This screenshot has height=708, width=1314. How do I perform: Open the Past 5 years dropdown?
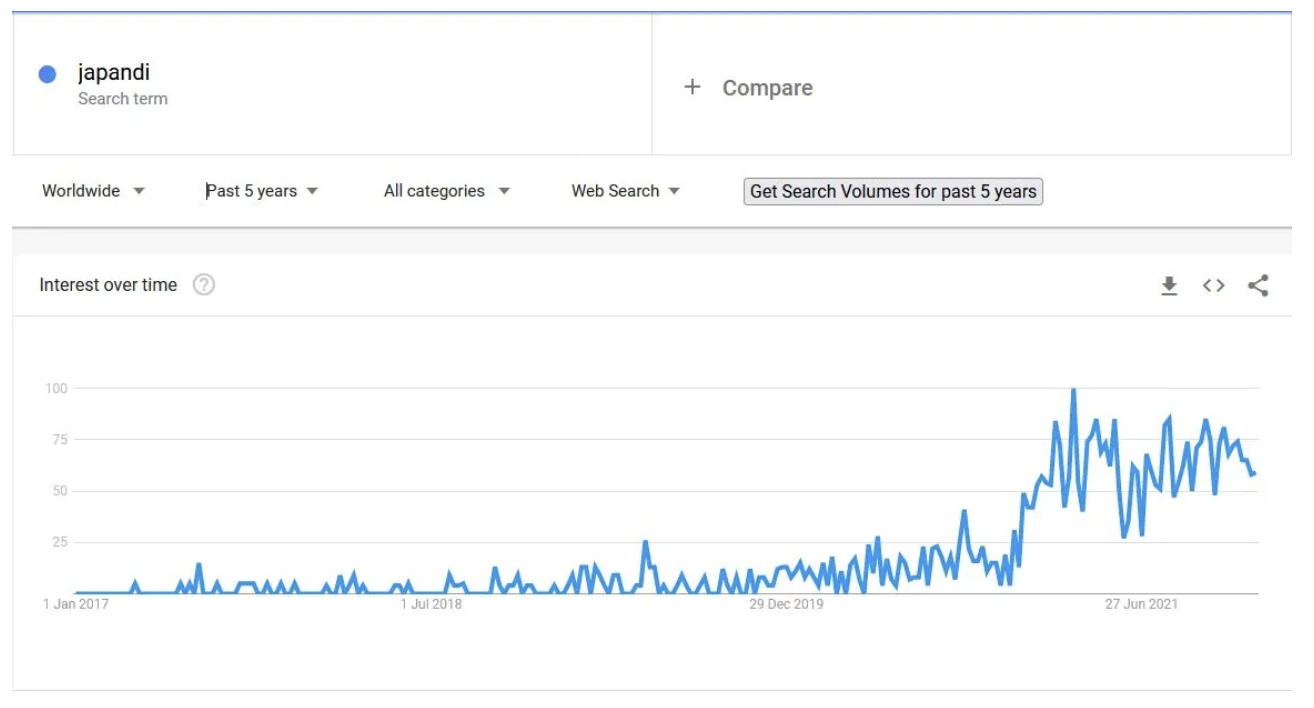(262, 191)
